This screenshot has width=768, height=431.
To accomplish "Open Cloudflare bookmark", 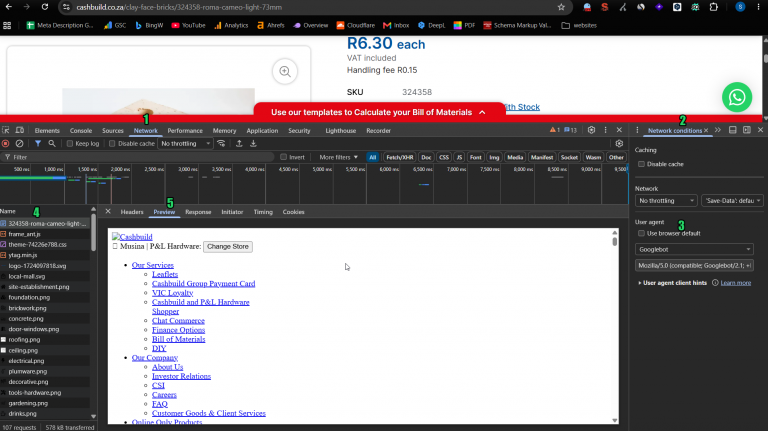I will click(356, 25).
